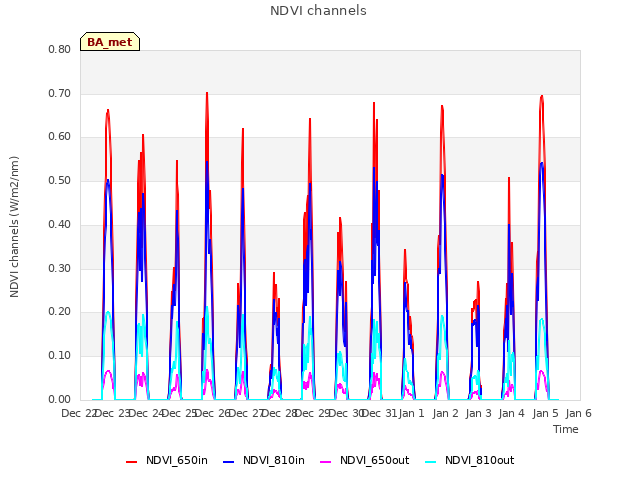Click the Jan 5 x-axis date label

pos(545,413)
